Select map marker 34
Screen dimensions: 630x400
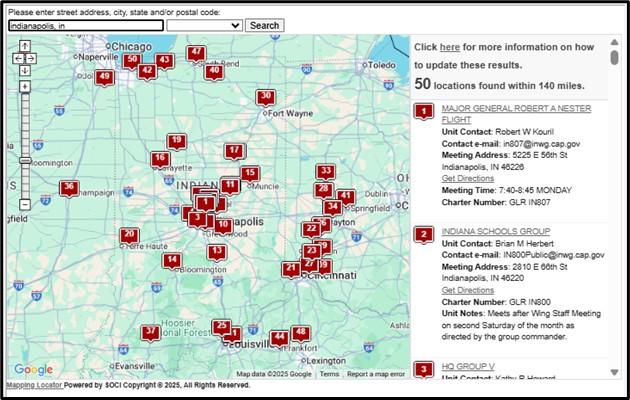coord(333,208)
